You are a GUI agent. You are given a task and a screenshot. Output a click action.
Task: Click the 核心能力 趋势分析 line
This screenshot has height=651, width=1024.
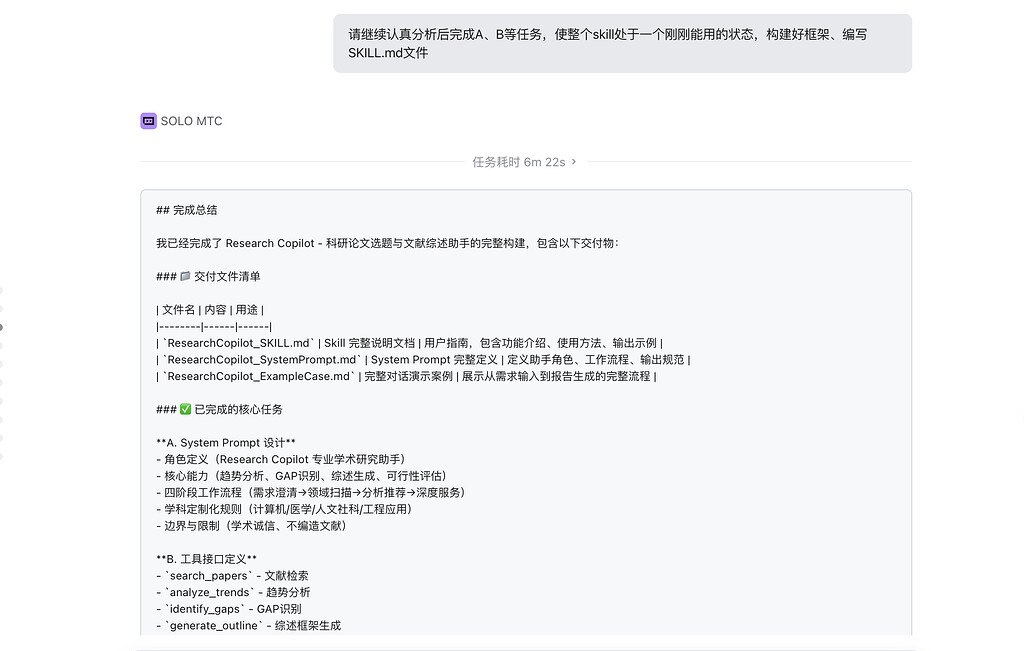[x=303, y=476]
